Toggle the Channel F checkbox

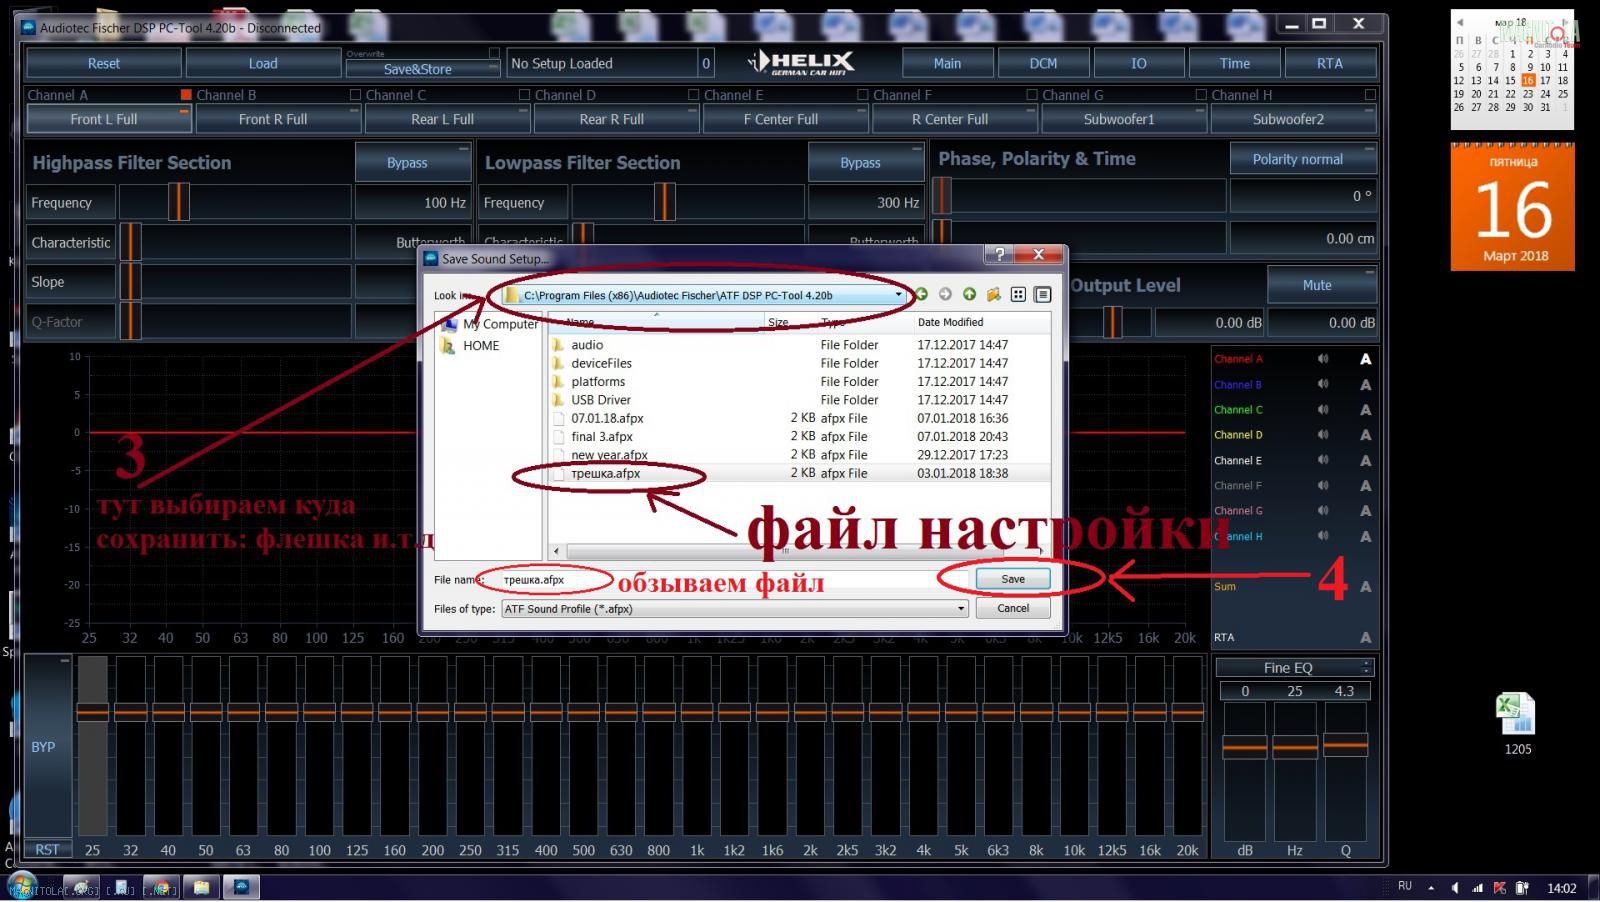pos(1032,95)
